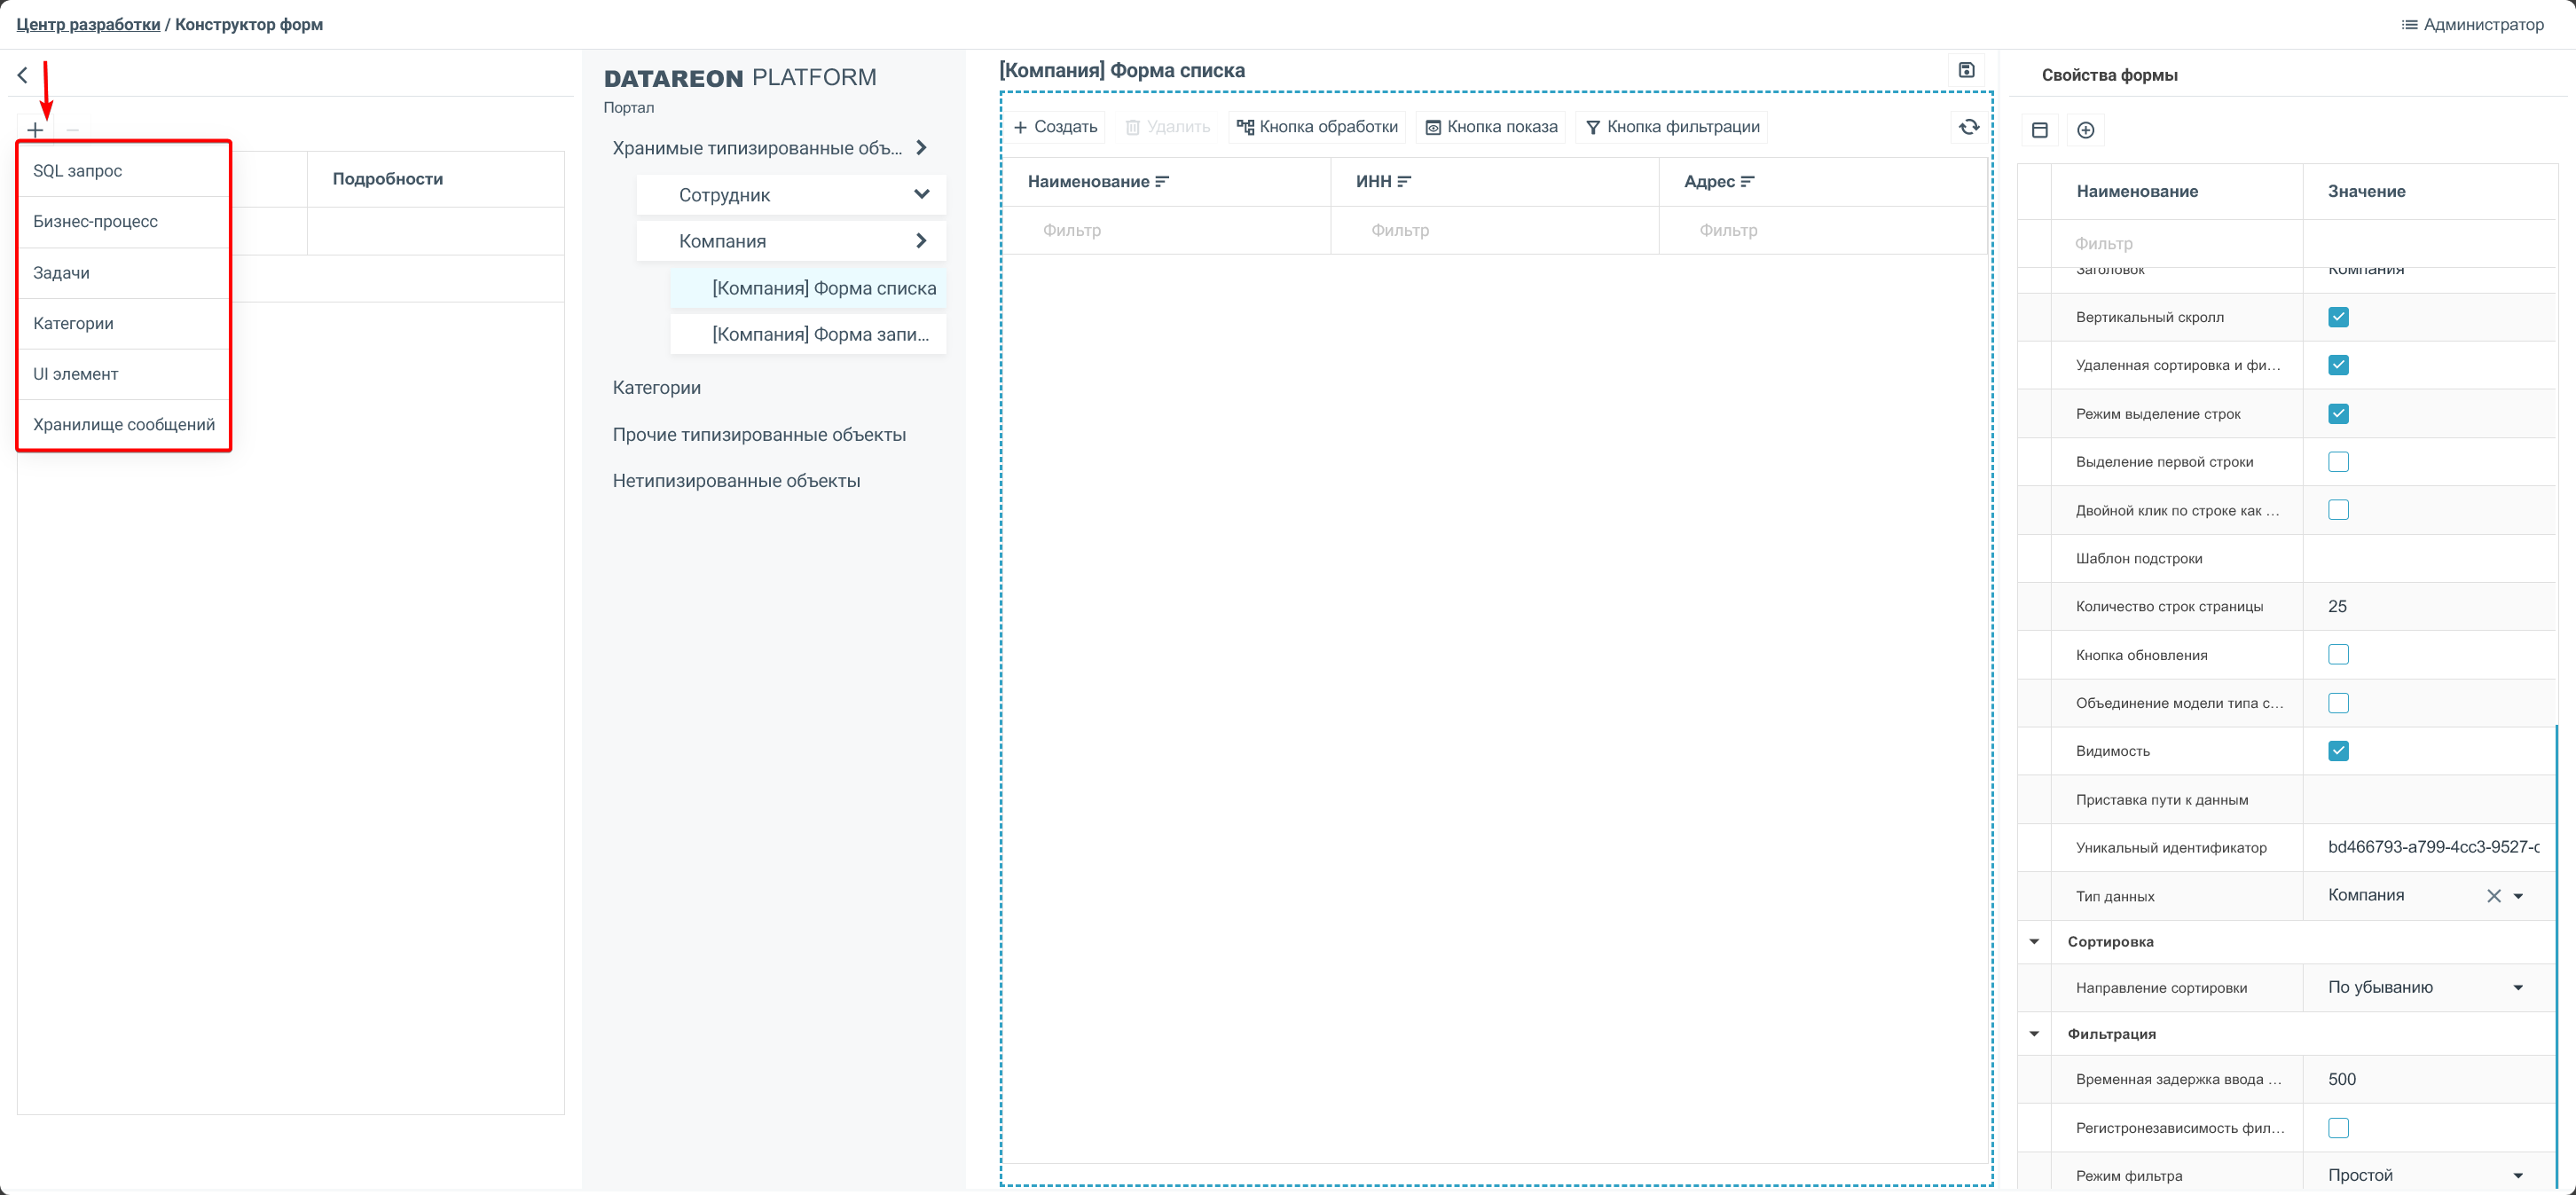Click the refresh icon in form toolbar

1968,127
